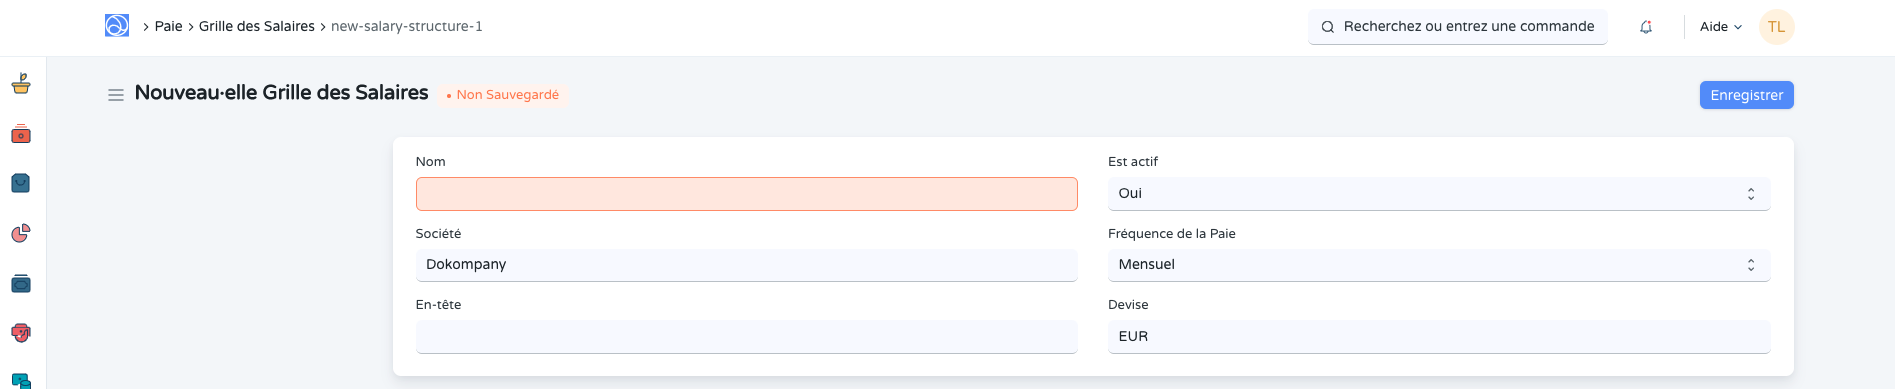The height and width of the screenshot is (389, 1895).
Task: Go to Grille des Salaires breadcrumb
Action: point(257,26)
